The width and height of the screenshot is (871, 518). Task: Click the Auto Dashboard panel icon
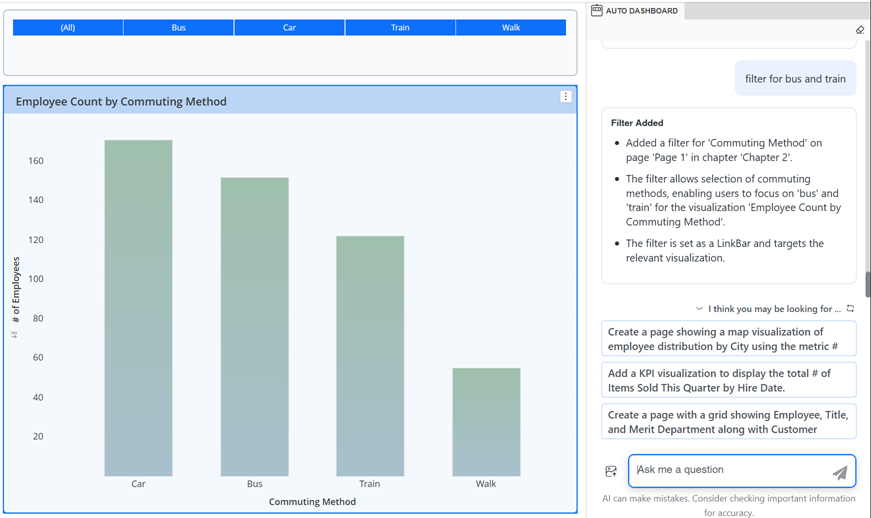597,10
